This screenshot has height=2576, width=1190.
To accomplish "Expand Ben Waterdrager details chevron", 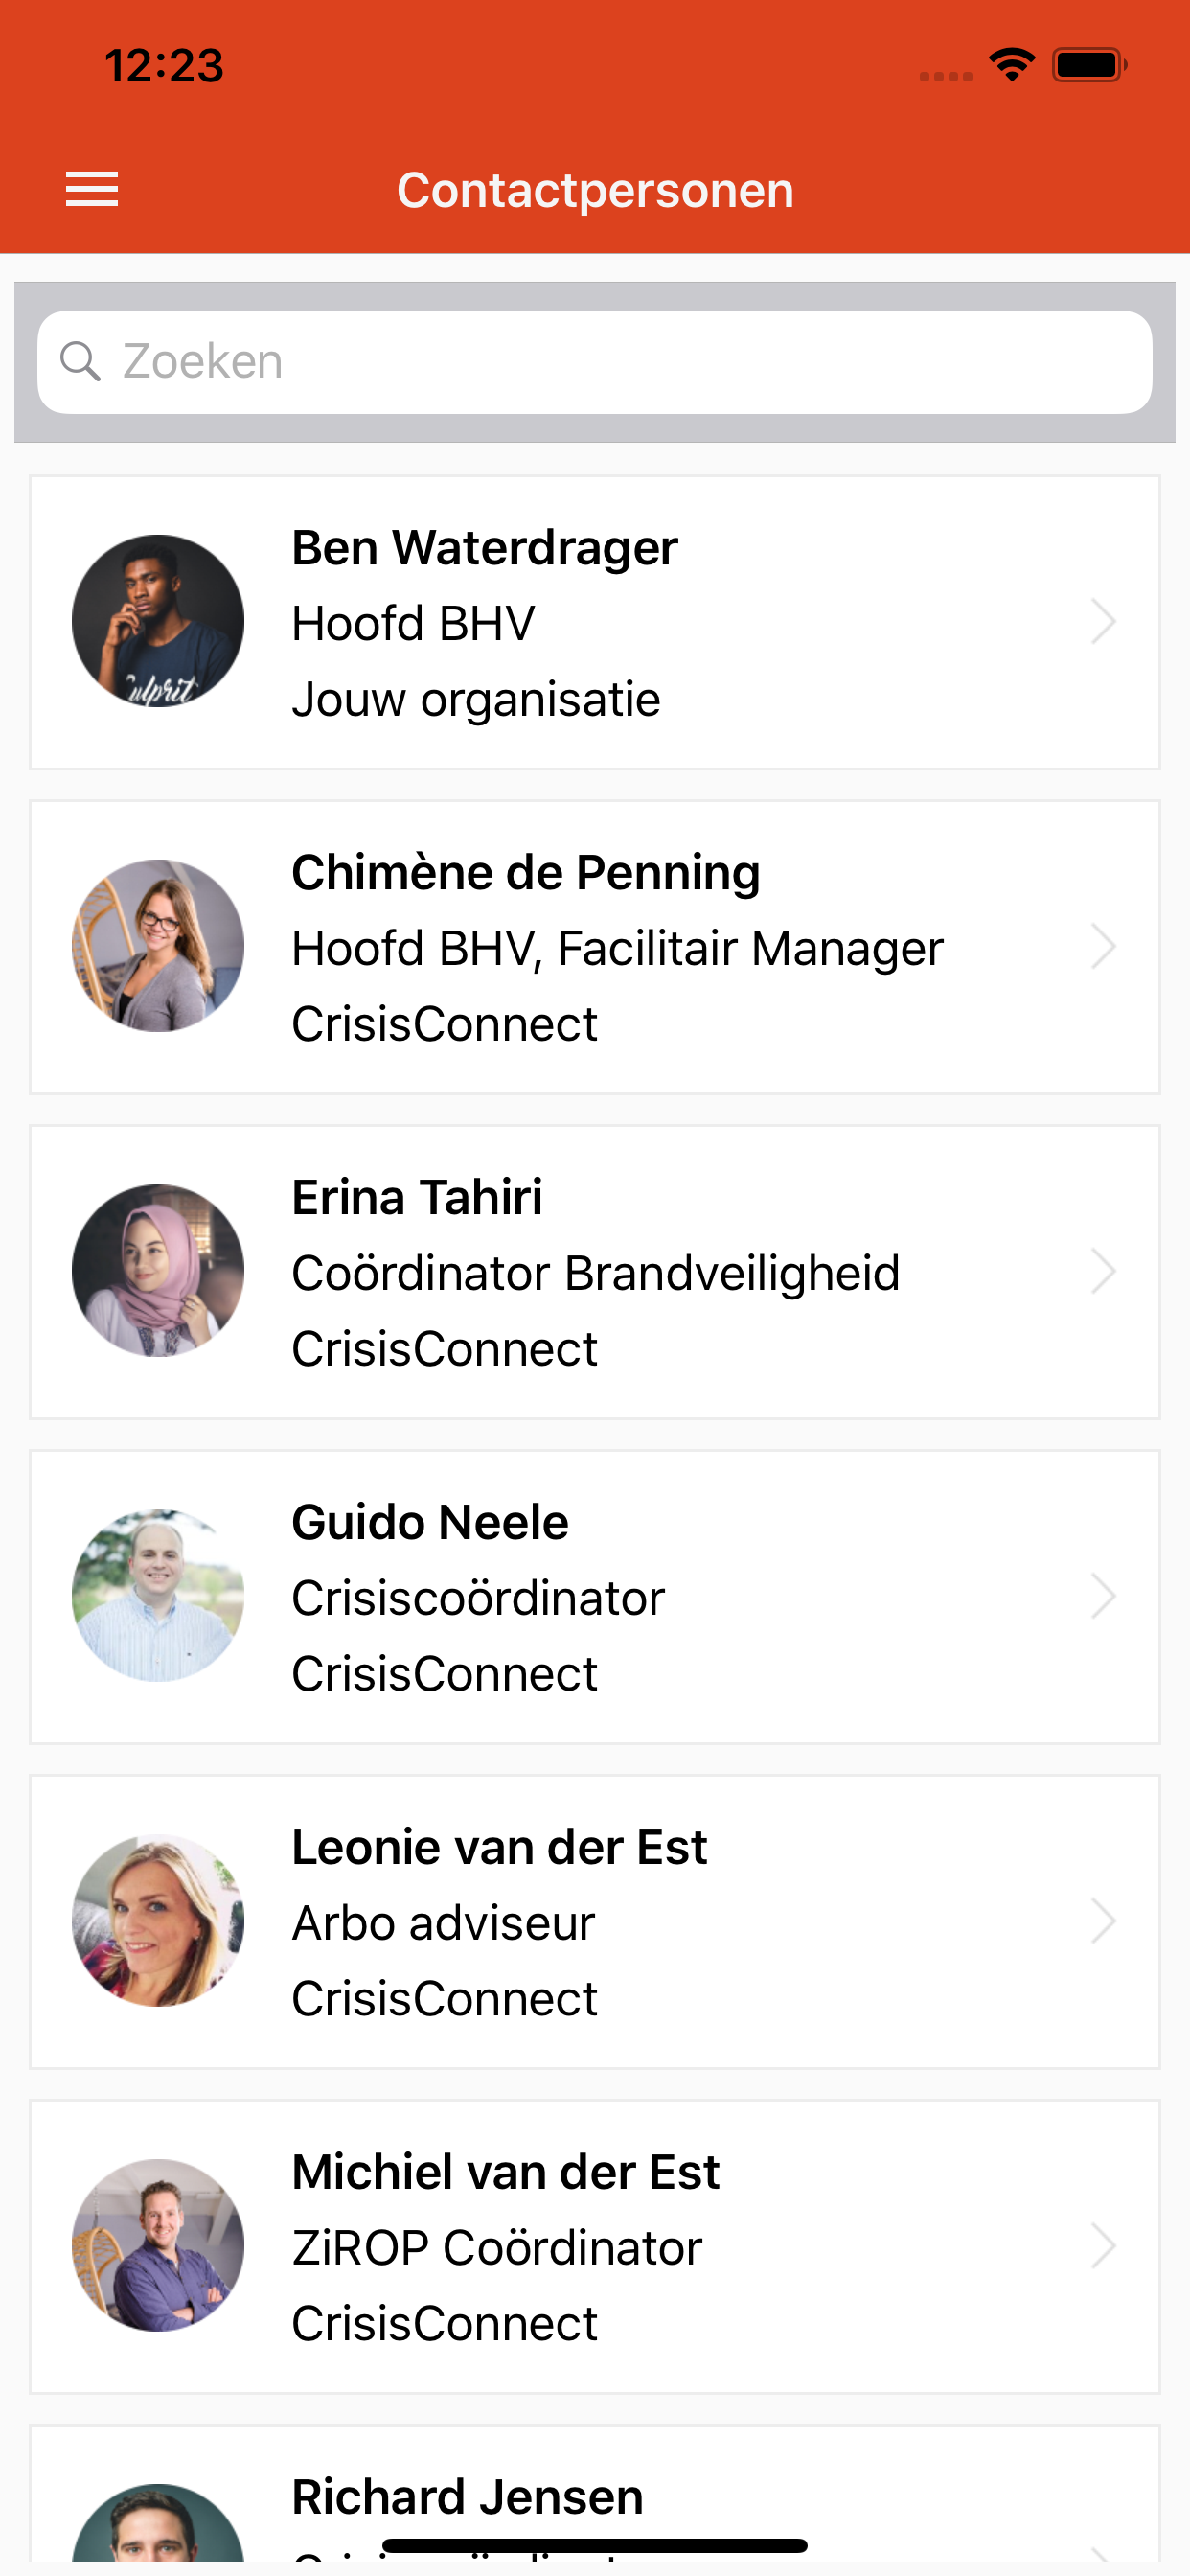I will coord(1103,621).
